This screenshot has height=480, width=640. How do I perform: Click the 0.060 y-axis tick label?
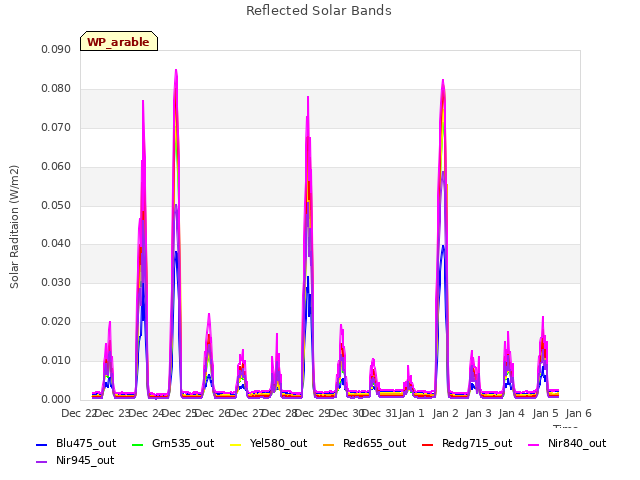[x=56, y=167]
